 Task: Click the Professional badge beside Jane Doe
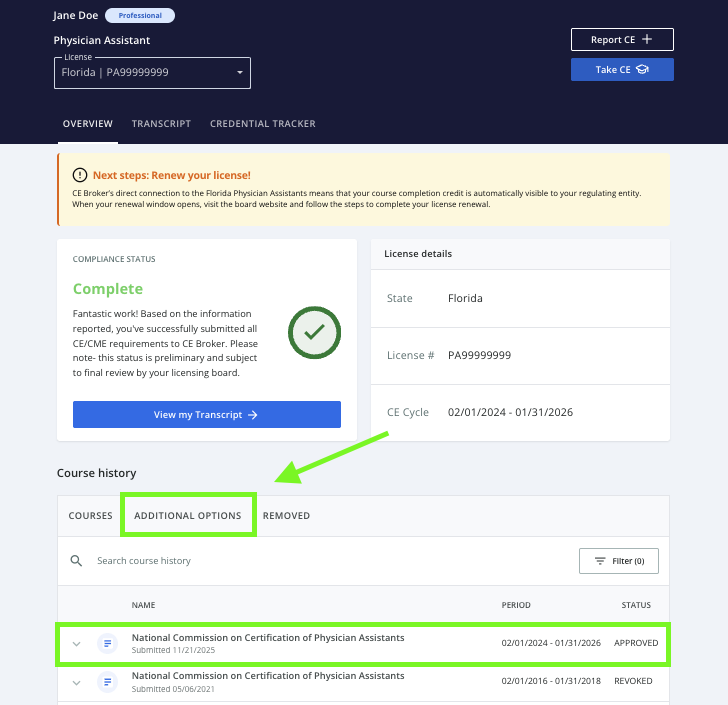click(140, 16)
